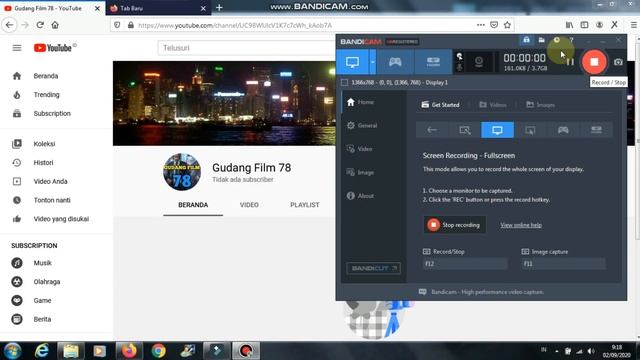The height and width of the screenshot is (360, 640).
Task: Select rectangle area recording mode icon
Action: pos(464,130)
